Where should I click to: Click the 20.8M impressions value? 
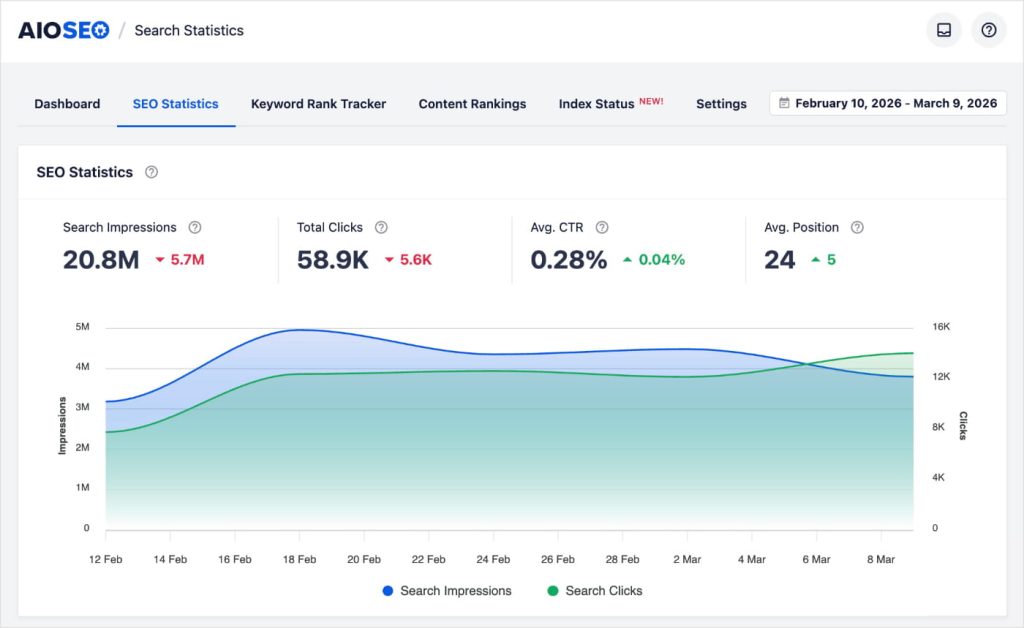point(101,260)
